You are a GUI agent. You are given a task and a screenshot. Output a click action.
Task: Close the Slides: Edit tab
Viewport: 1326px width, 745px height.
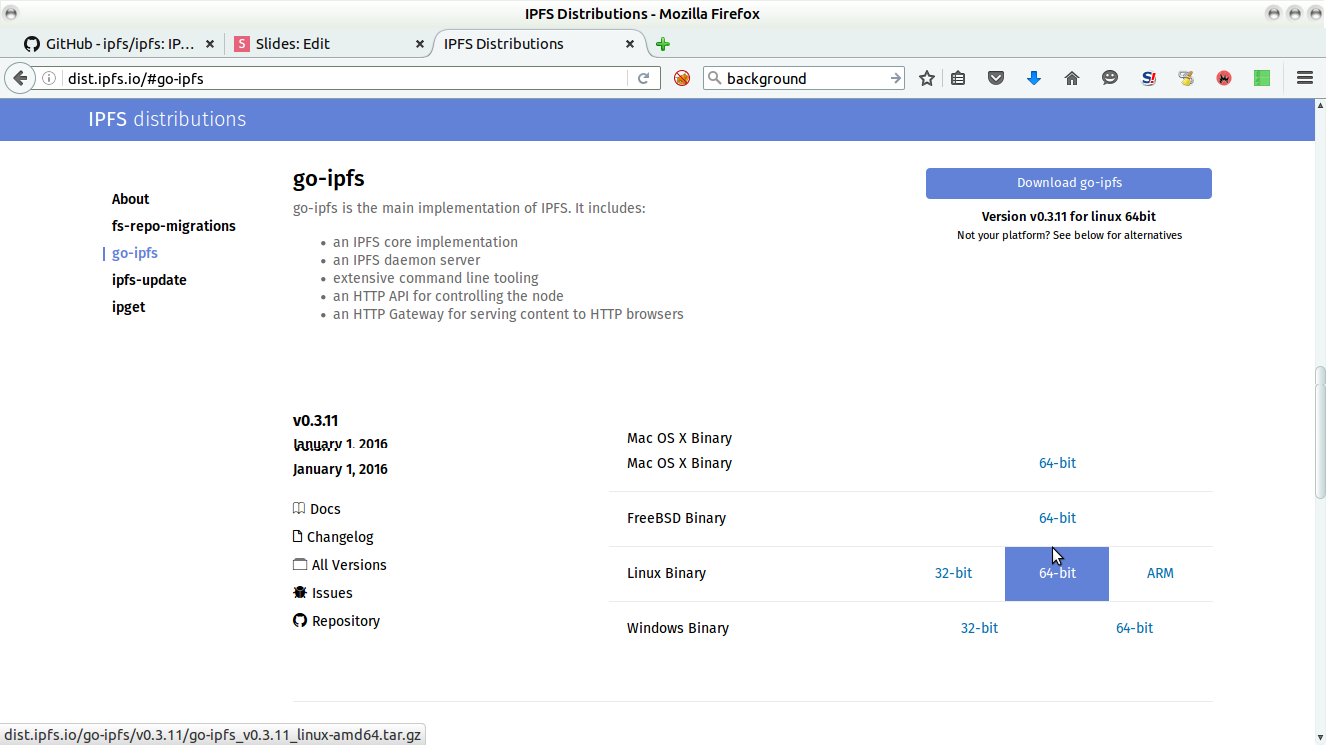[420, 44]
